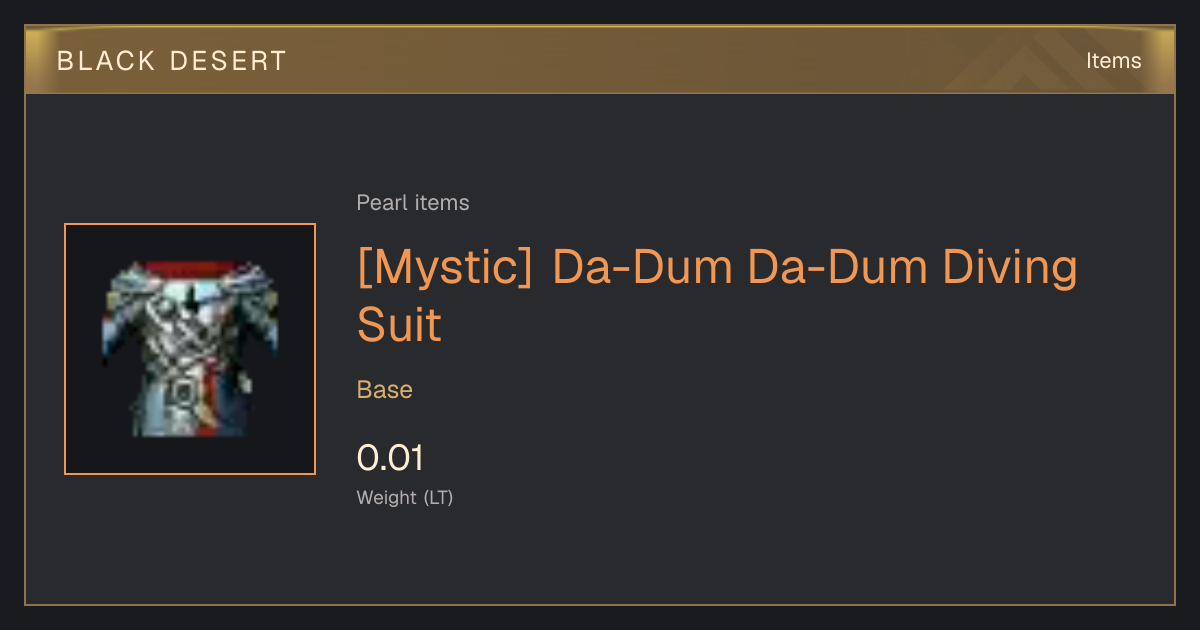Click the (LT) unit text
Viewport: 1200px width, 630px height.
pyautogui.click(x=438, y=497)
